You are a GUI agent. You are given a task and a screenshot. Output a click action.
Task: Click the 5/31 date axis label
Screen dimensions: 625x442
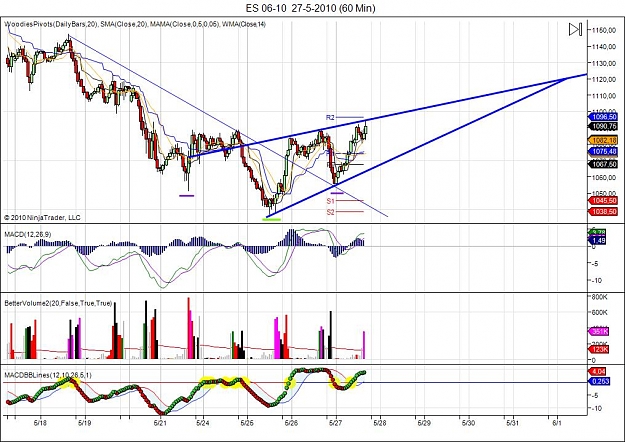513,422
